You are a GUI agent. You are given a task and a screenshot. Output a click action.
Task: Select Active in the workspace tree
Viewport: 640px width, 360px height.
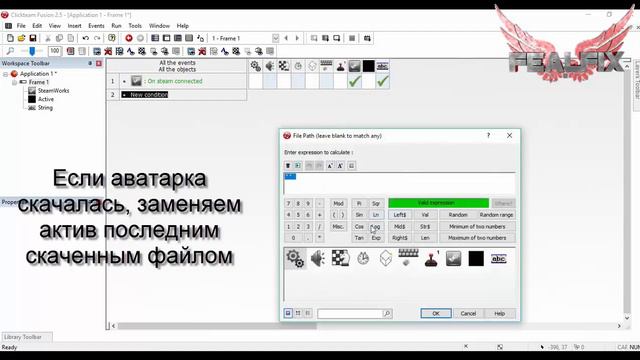pyautogui.click(x=46, y=99)
